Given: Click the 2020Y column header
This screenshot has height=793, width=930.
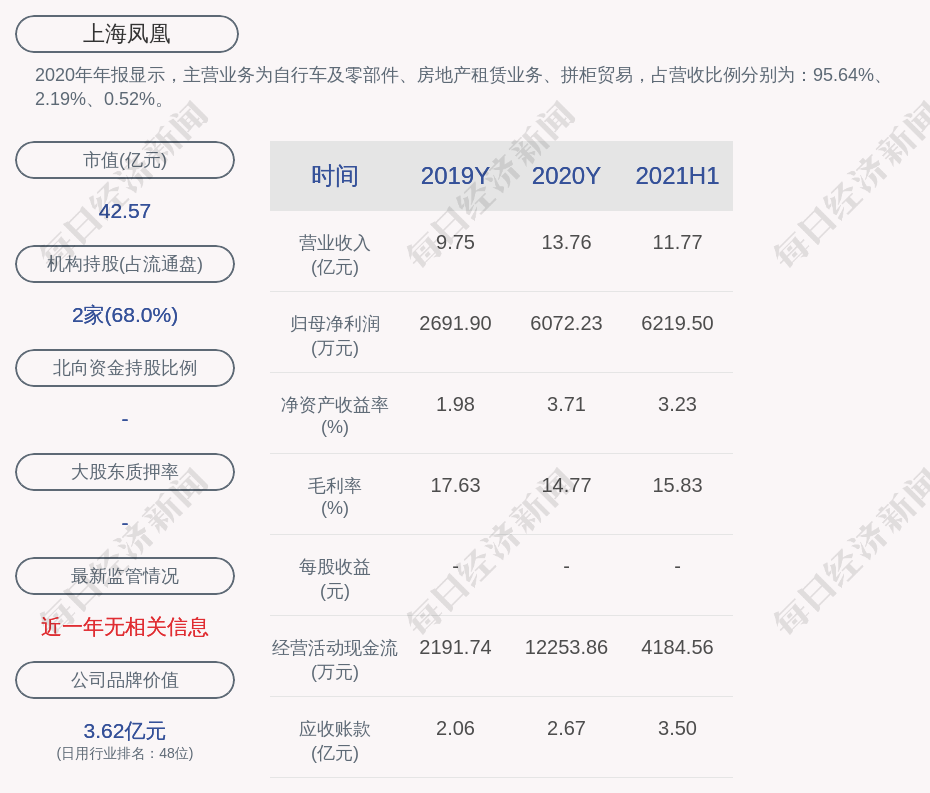Looking at the screenshot, I should [x=566, y=176].
